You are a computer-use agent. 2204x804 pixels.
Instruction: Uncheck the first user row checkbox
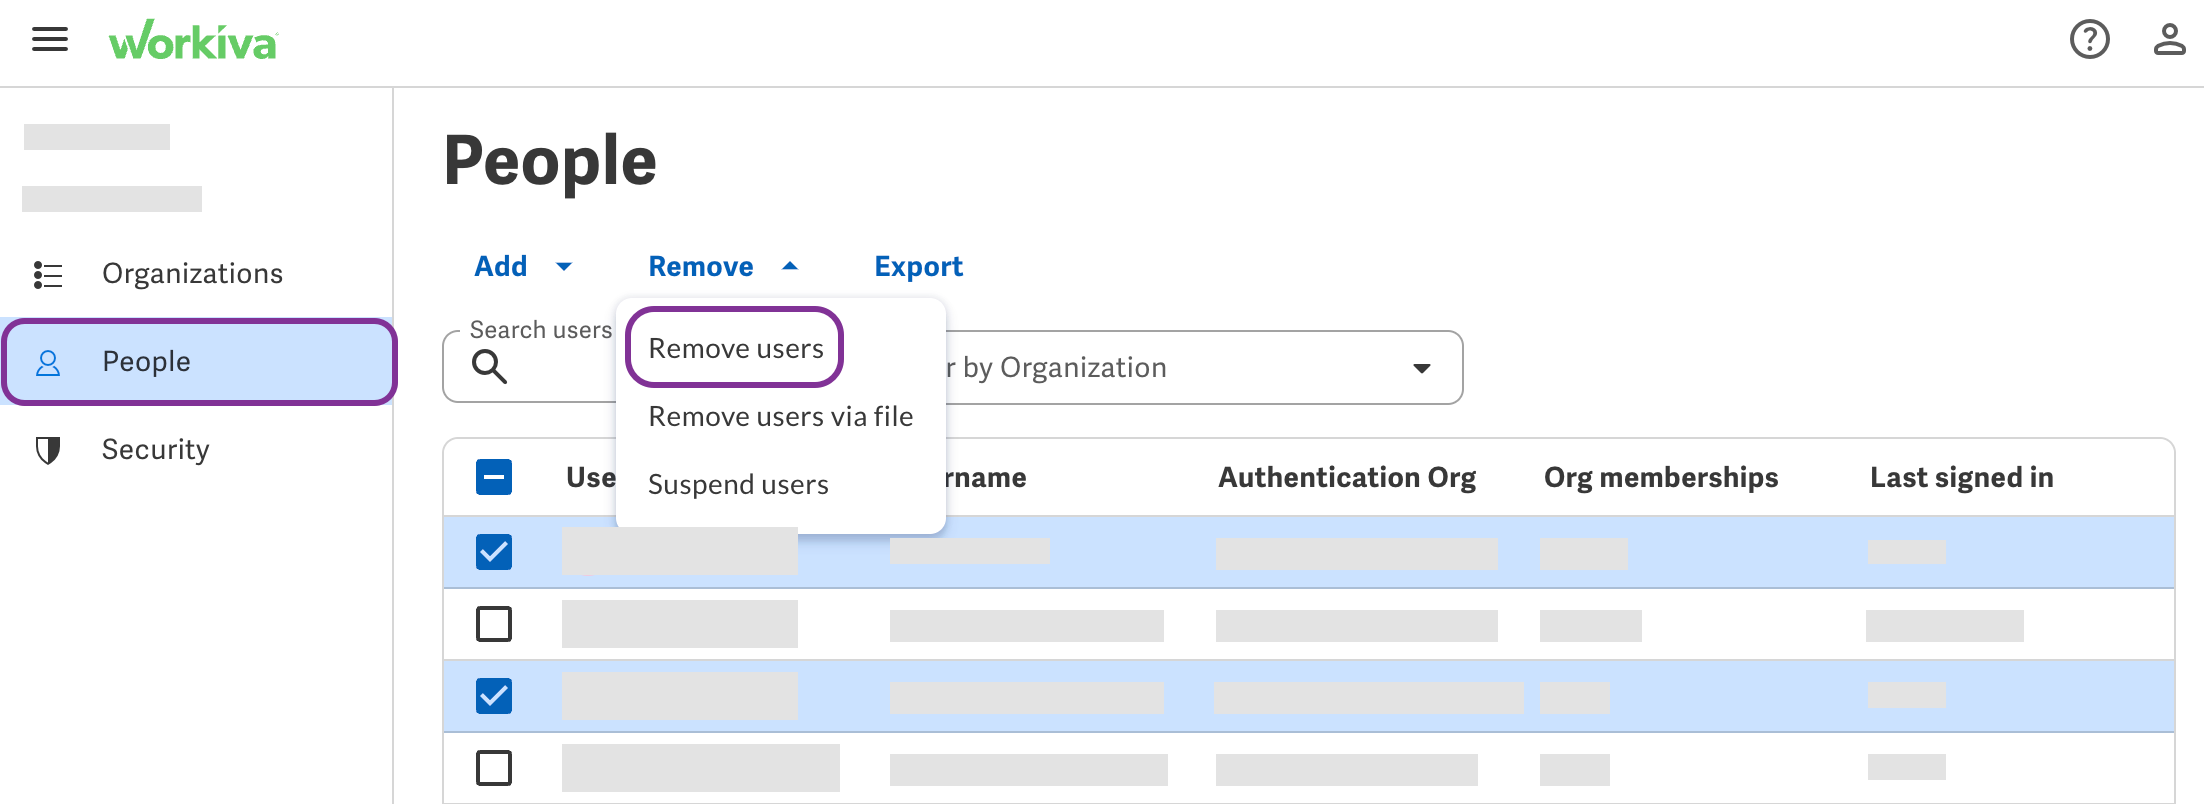click(494, 552)
